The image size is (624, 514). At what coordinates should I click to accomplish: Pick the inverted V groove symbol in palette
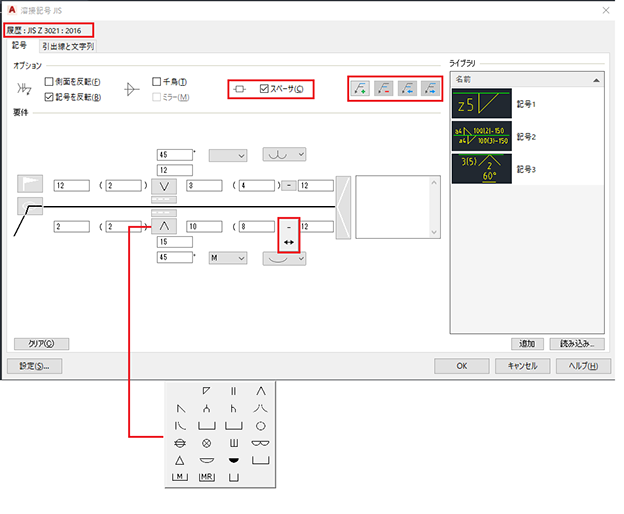point(261,391)
